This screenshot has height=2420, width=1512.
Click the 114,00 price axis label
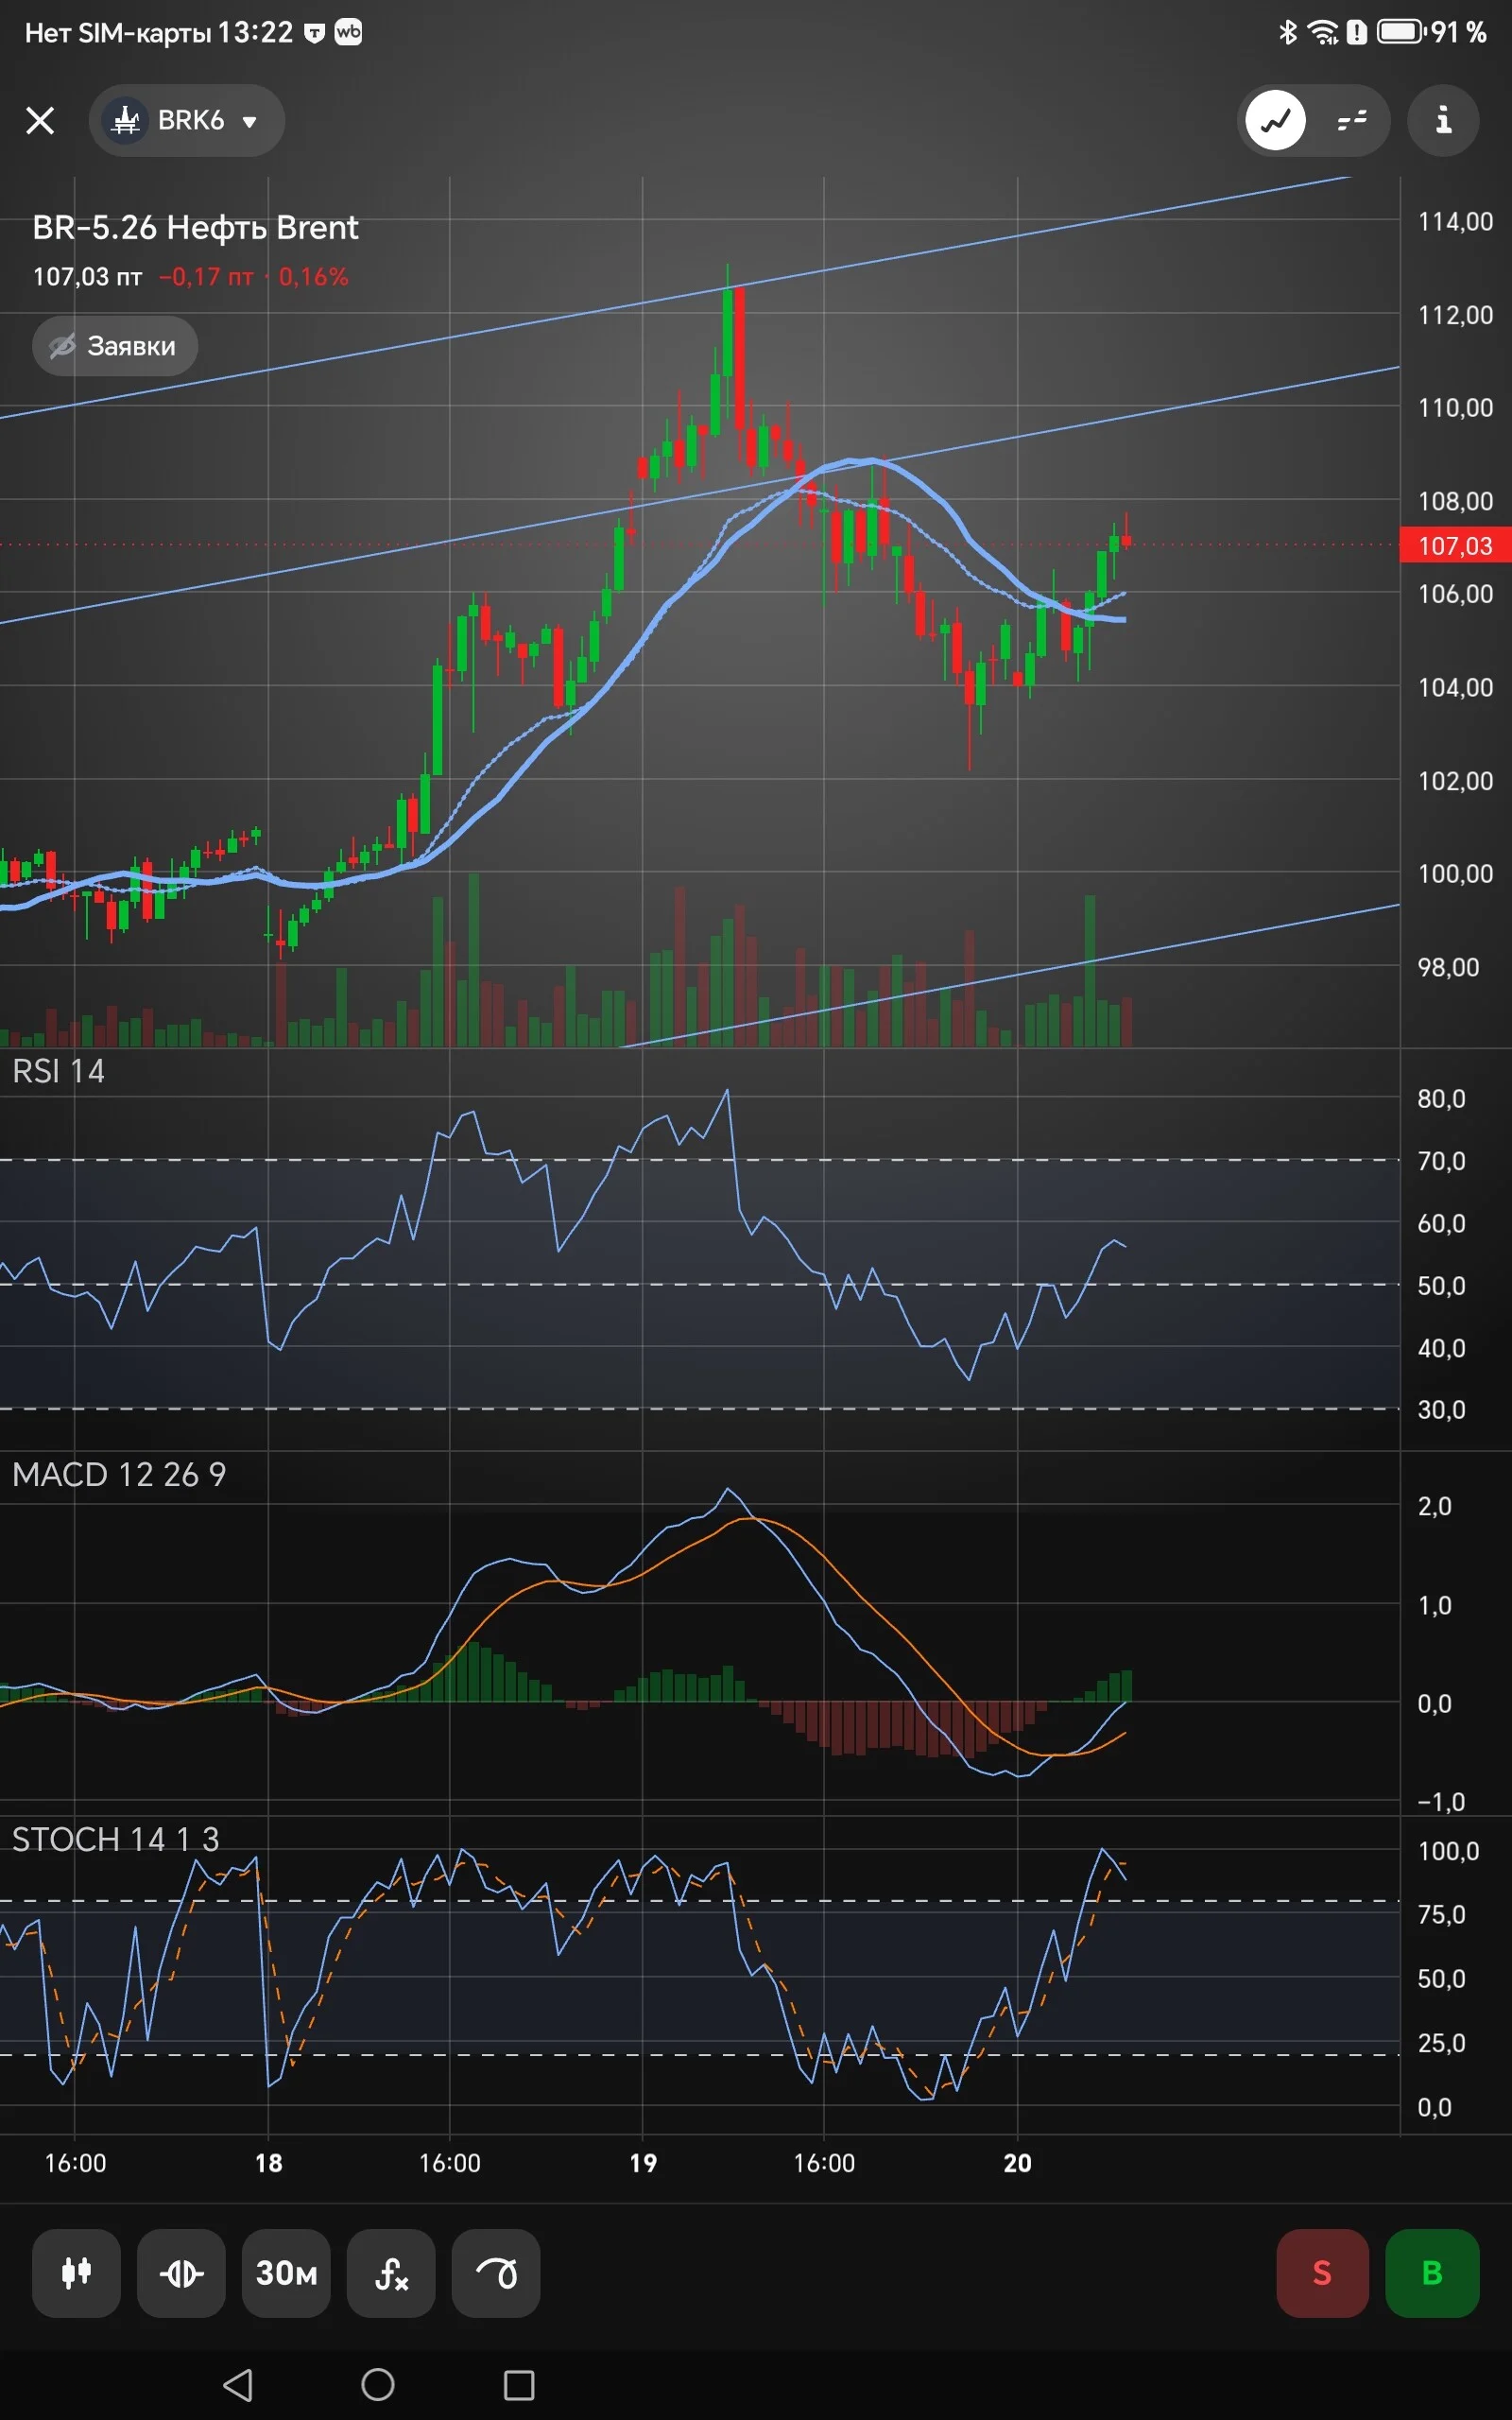[x=1455, y=221]
